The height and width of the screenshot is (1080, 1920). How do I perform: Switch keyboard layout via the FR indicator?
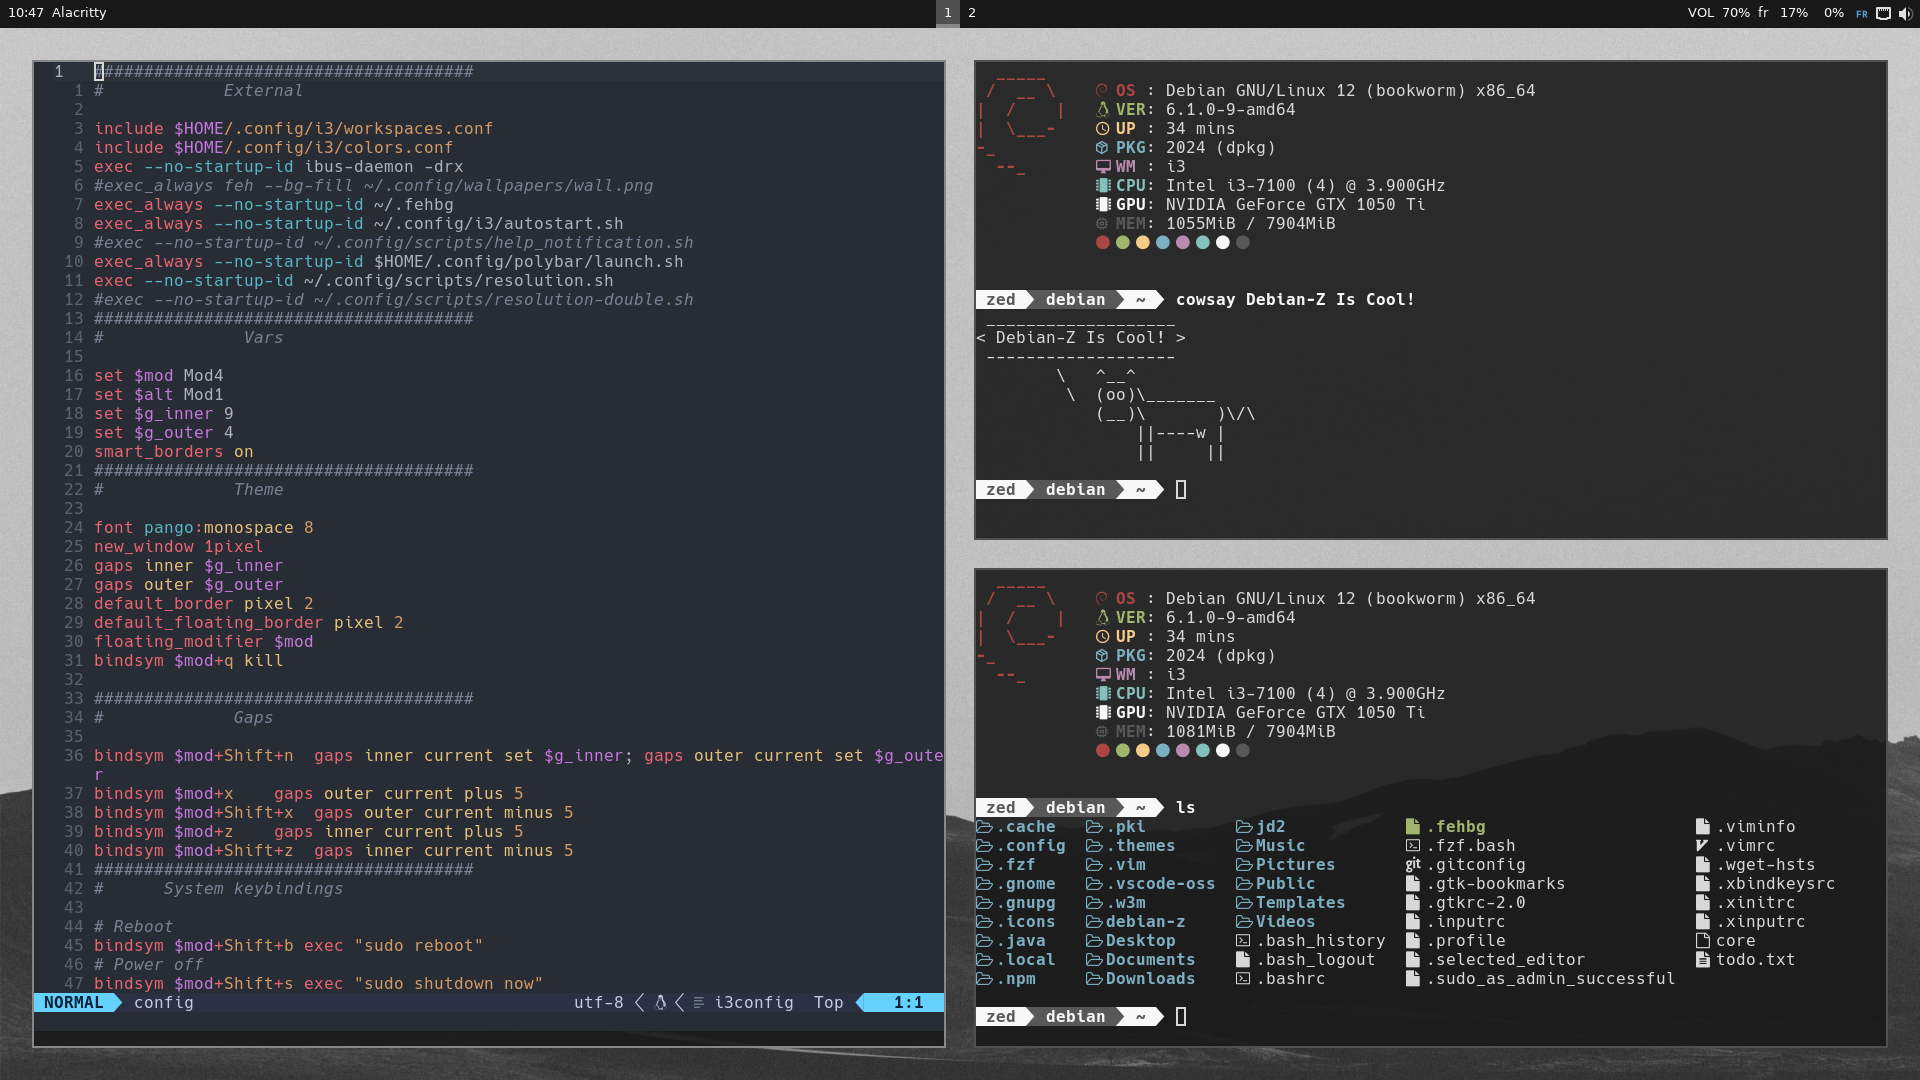[x=1862, y=13]
